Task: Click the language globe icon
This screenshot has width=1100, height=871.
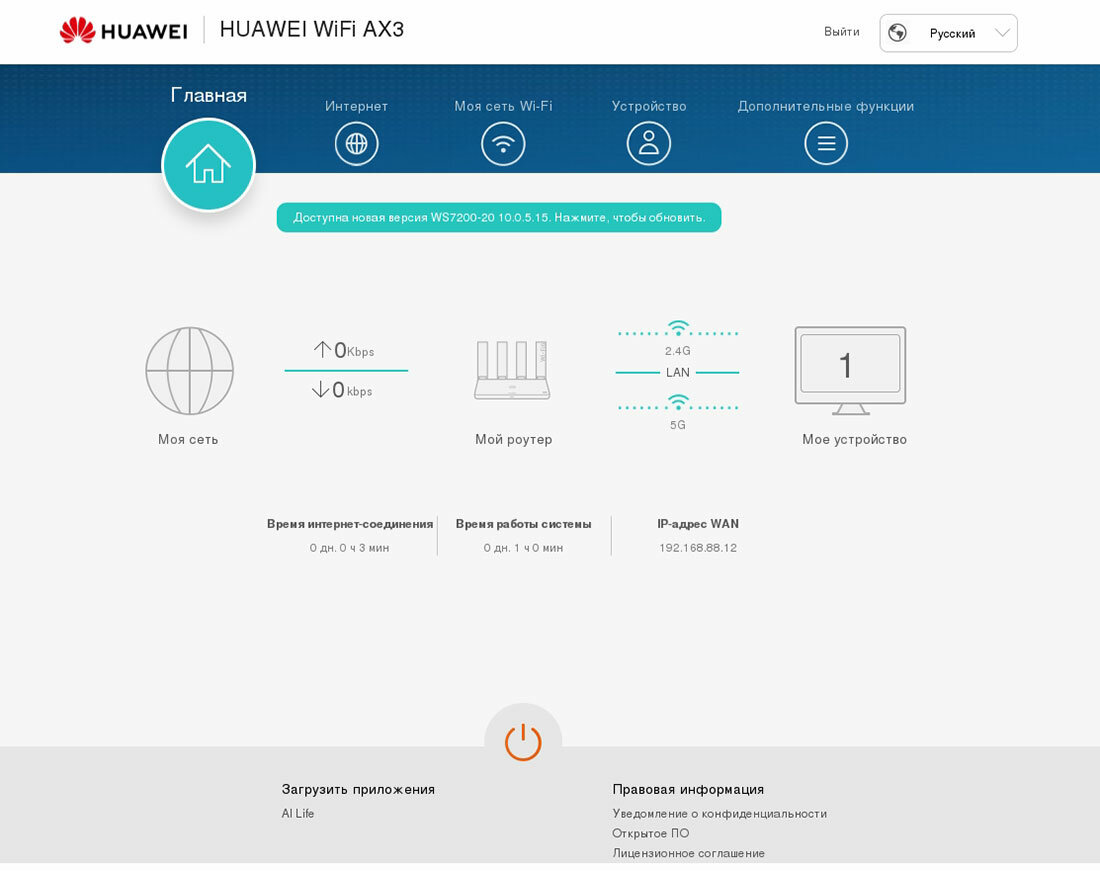Action: [897, 33]
